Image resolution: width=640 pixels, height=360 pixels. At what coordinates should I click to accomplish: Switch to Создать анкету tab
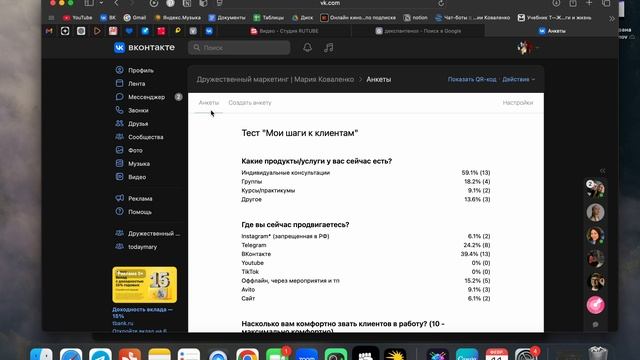250,103
